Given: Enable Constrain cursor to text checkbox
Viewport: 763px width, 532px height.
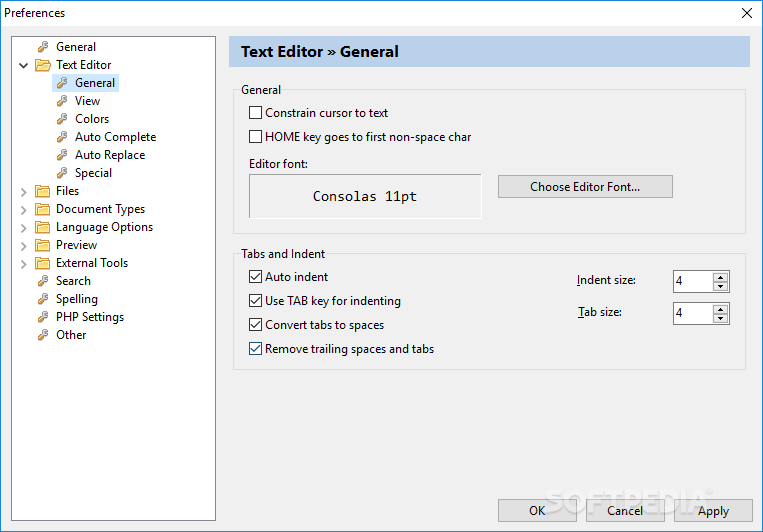Looking at the screenshot, I should (x=255, y=113).
